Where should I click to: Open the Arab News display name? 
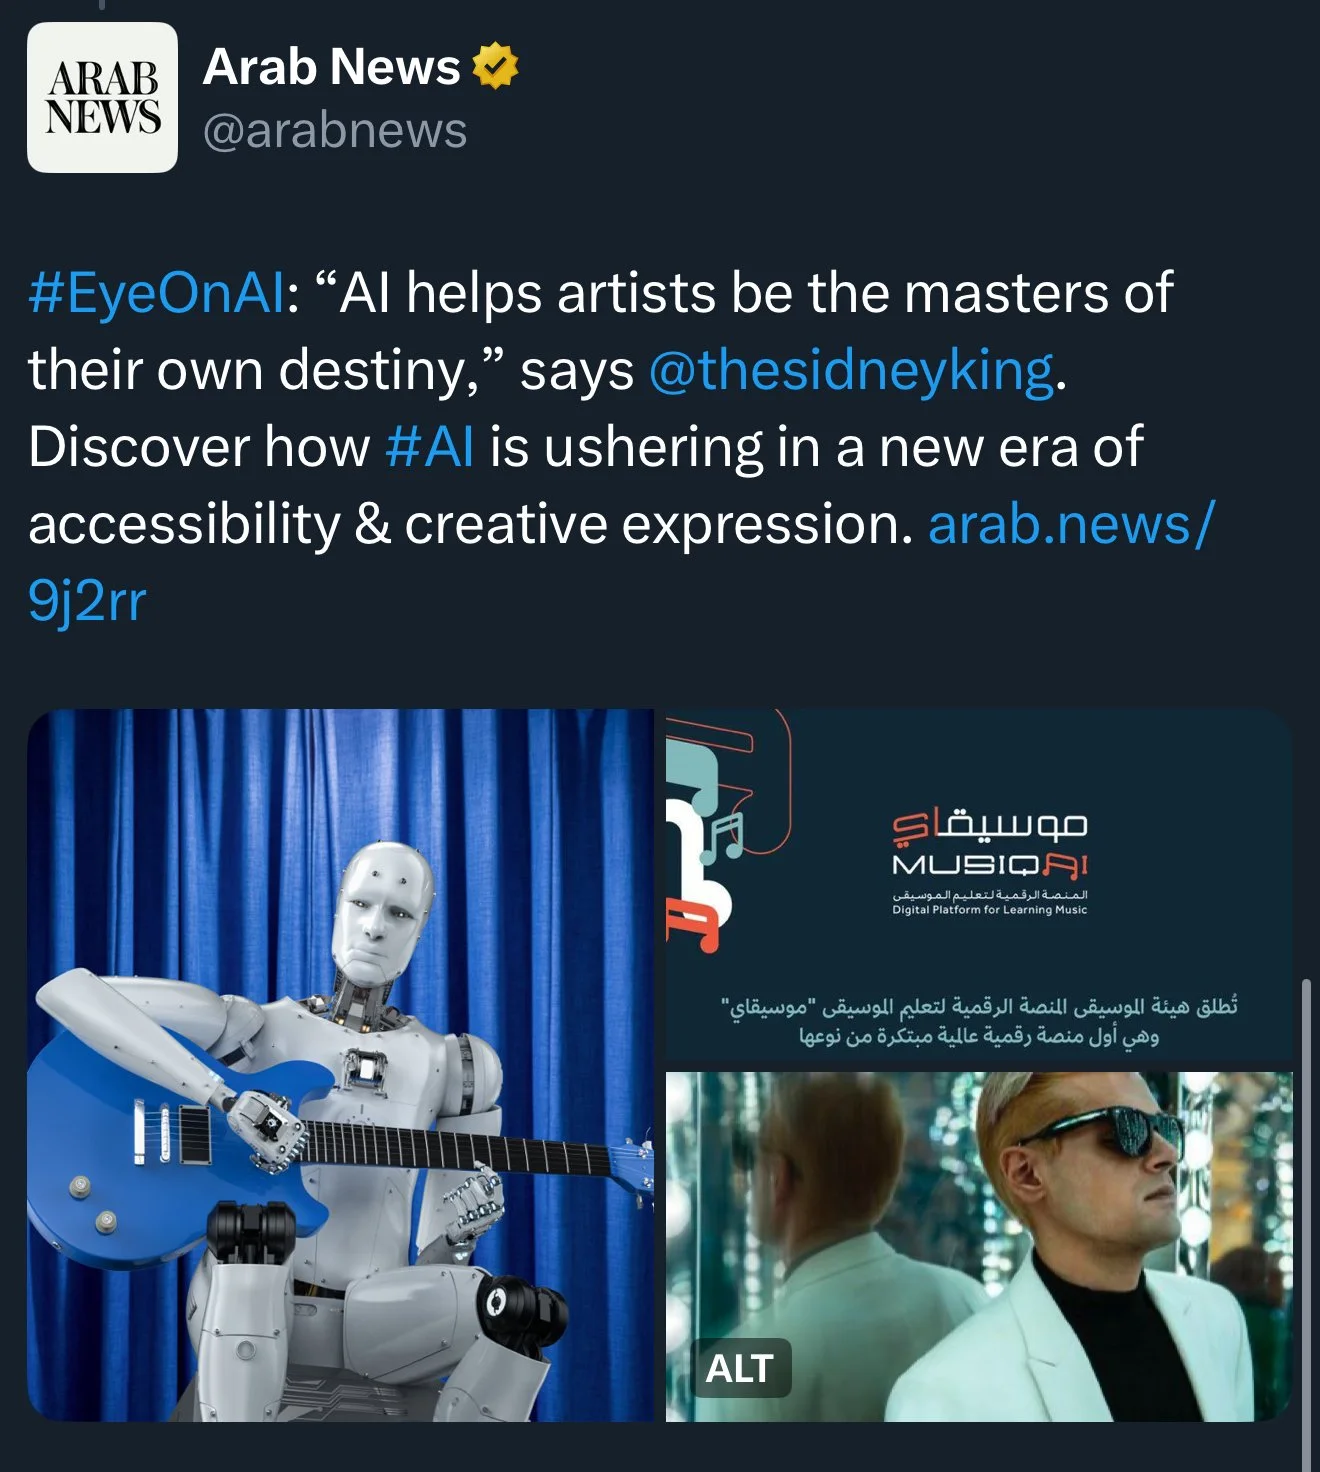coord(331,67)
